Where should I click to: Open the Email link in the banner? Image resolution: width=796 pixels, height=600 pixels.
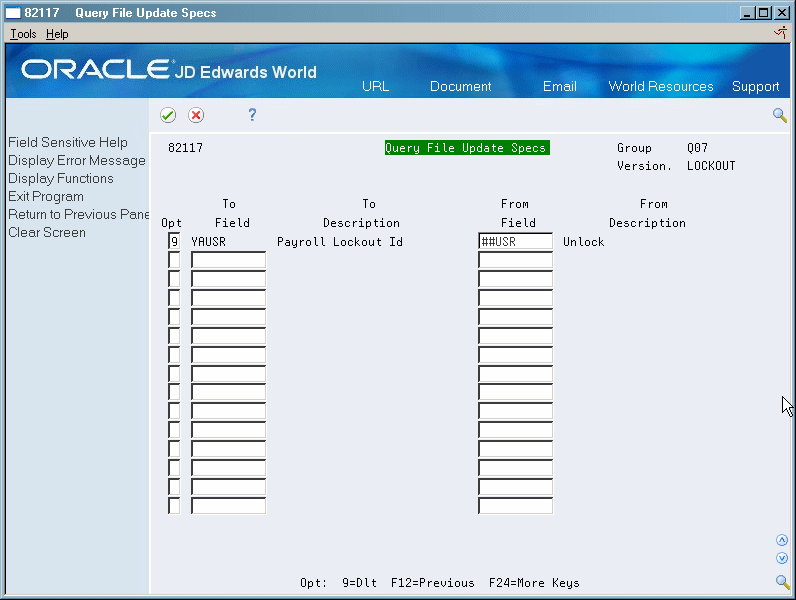click(559, 86)
